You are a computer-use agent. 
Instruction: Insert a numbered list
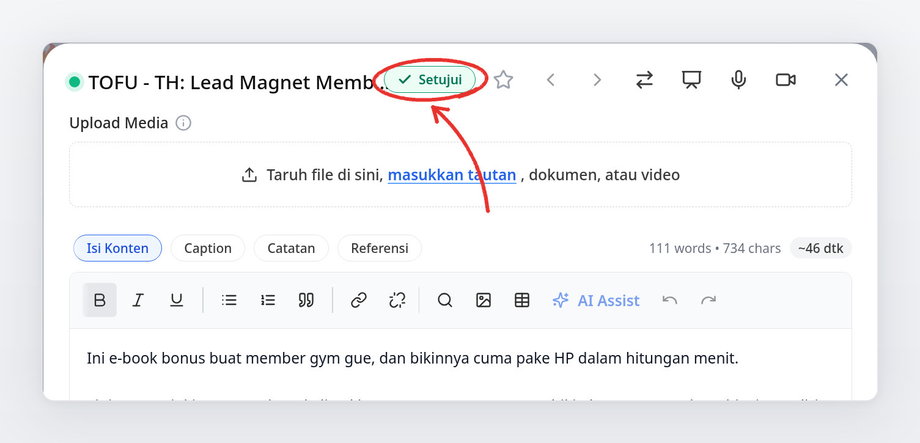268,300
